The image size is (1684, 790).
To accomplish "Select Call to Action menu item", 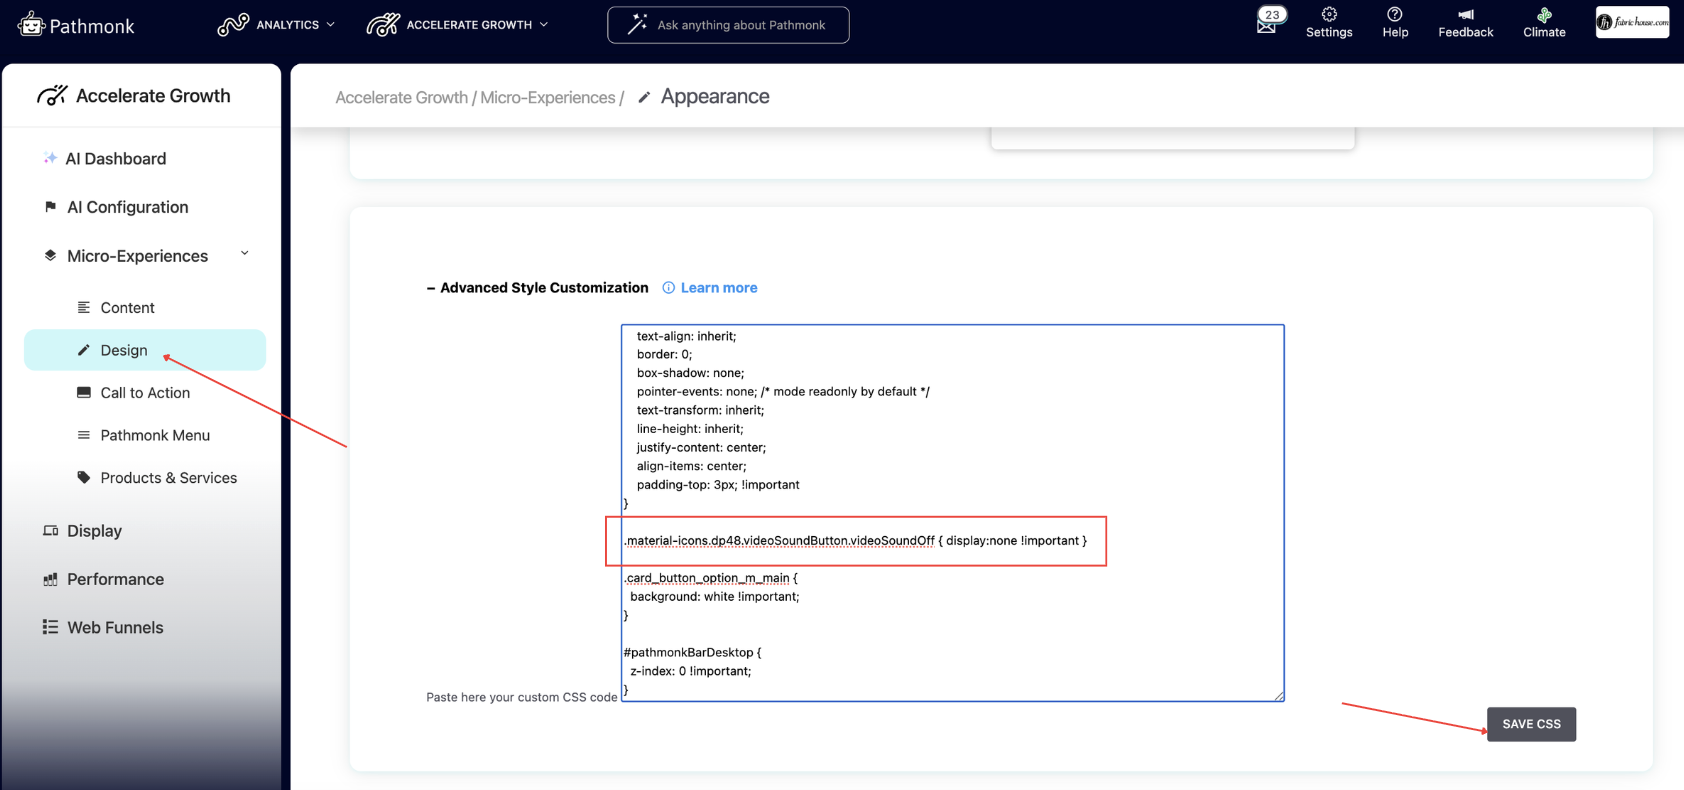I will [145, 393].
